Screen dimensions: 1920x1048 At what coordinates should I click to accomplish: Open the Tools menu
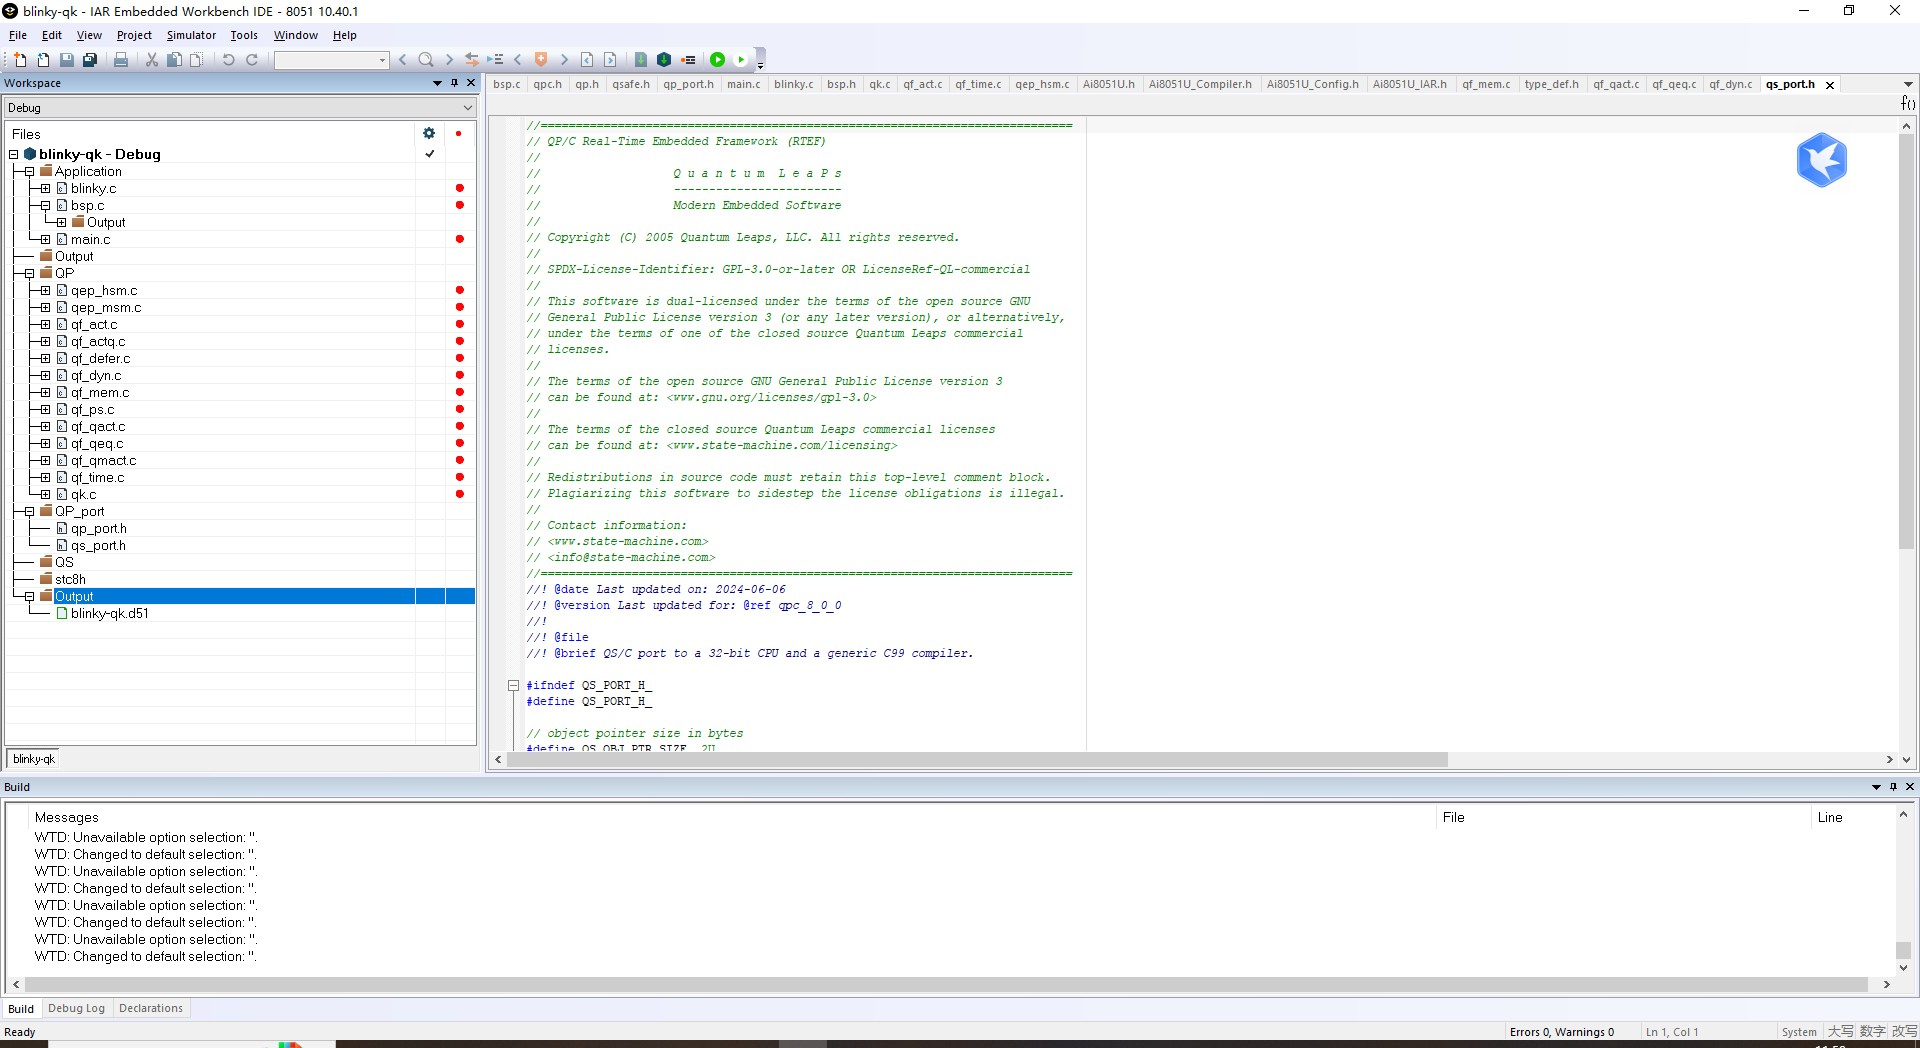pos(244,35)
